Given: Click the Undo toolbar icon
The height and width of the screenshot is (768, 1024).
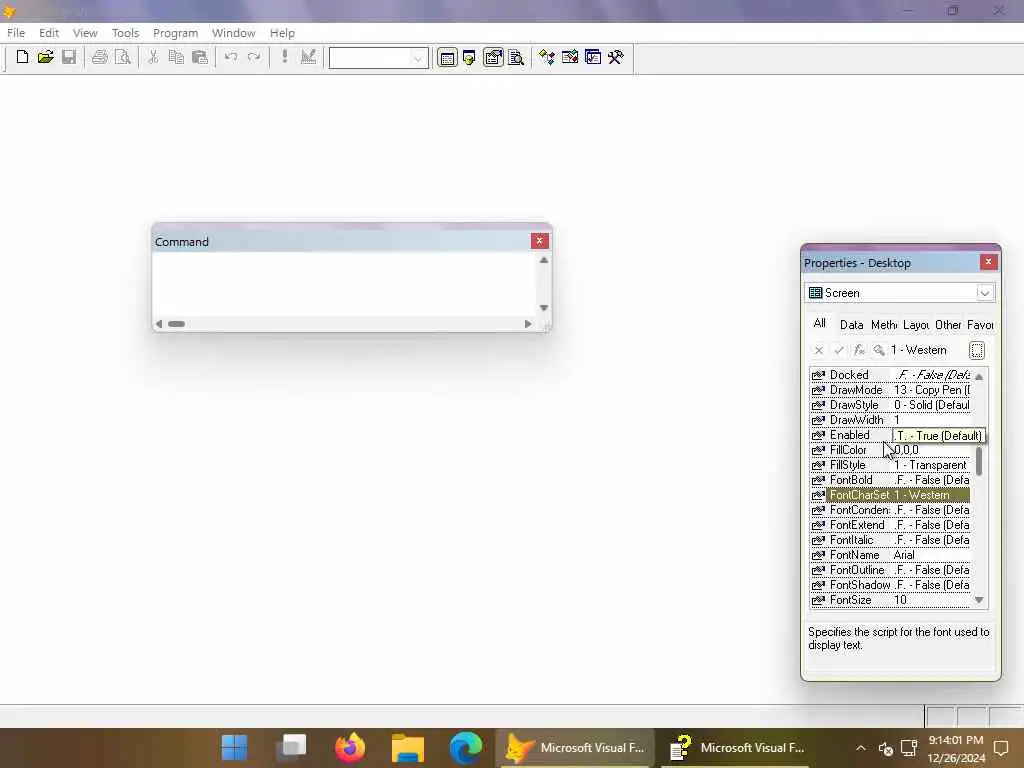Looking at the screenshot, I should click(231, 57).
